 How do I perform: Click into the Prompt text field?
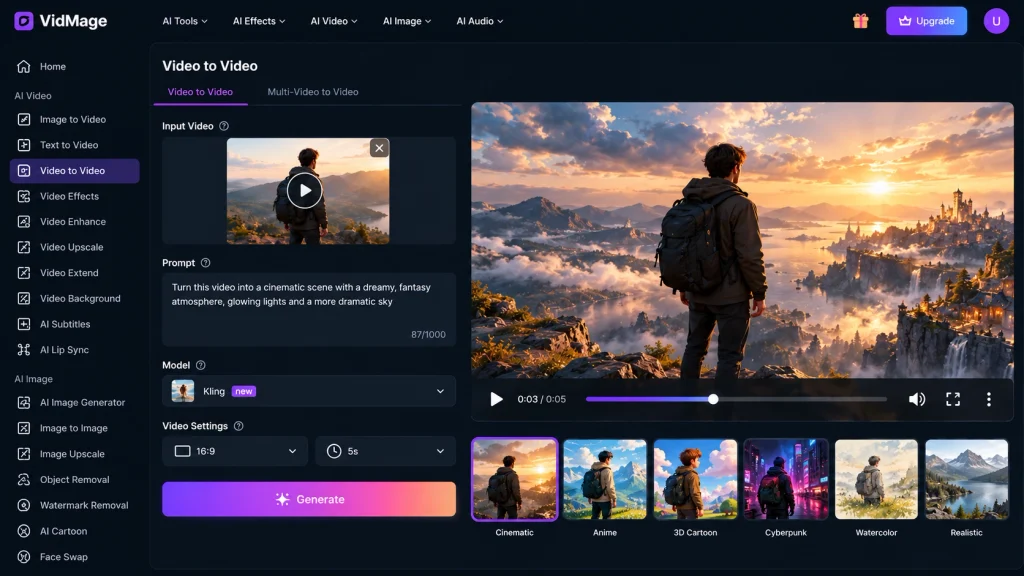click(x=309, y=310)
